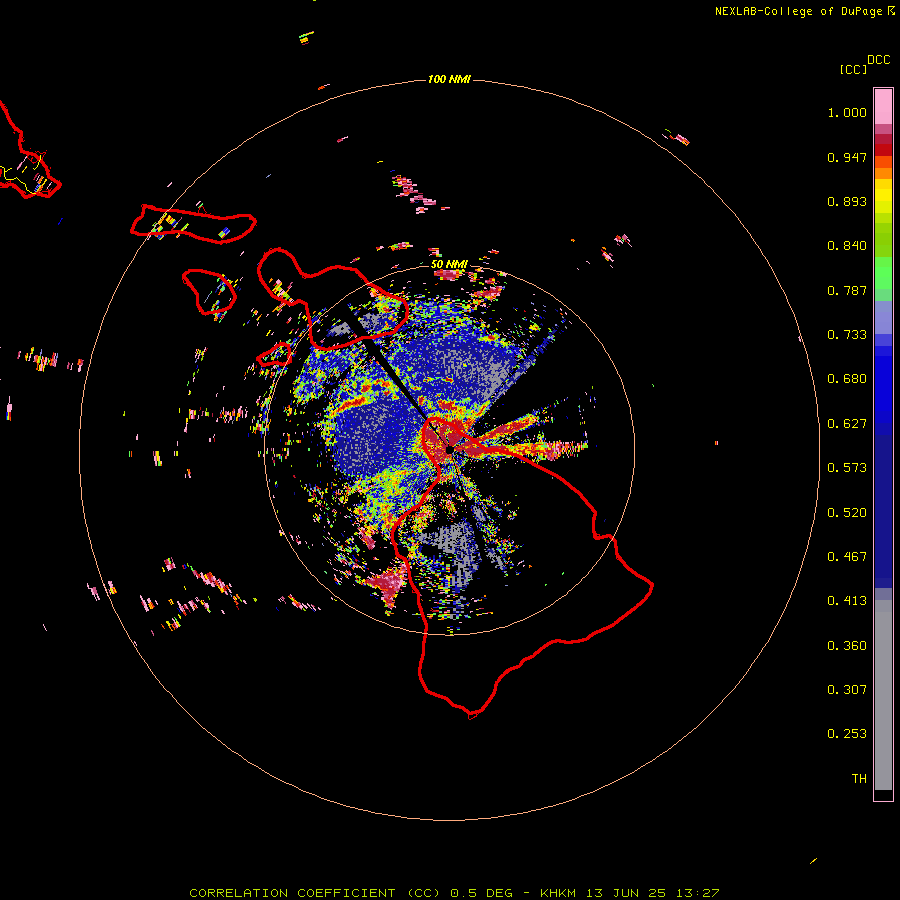The height and width of the screenshot is (900, 900).
Task: Select the 0.413 legend value
Action: pyautogui.click(x=847, y=601)
